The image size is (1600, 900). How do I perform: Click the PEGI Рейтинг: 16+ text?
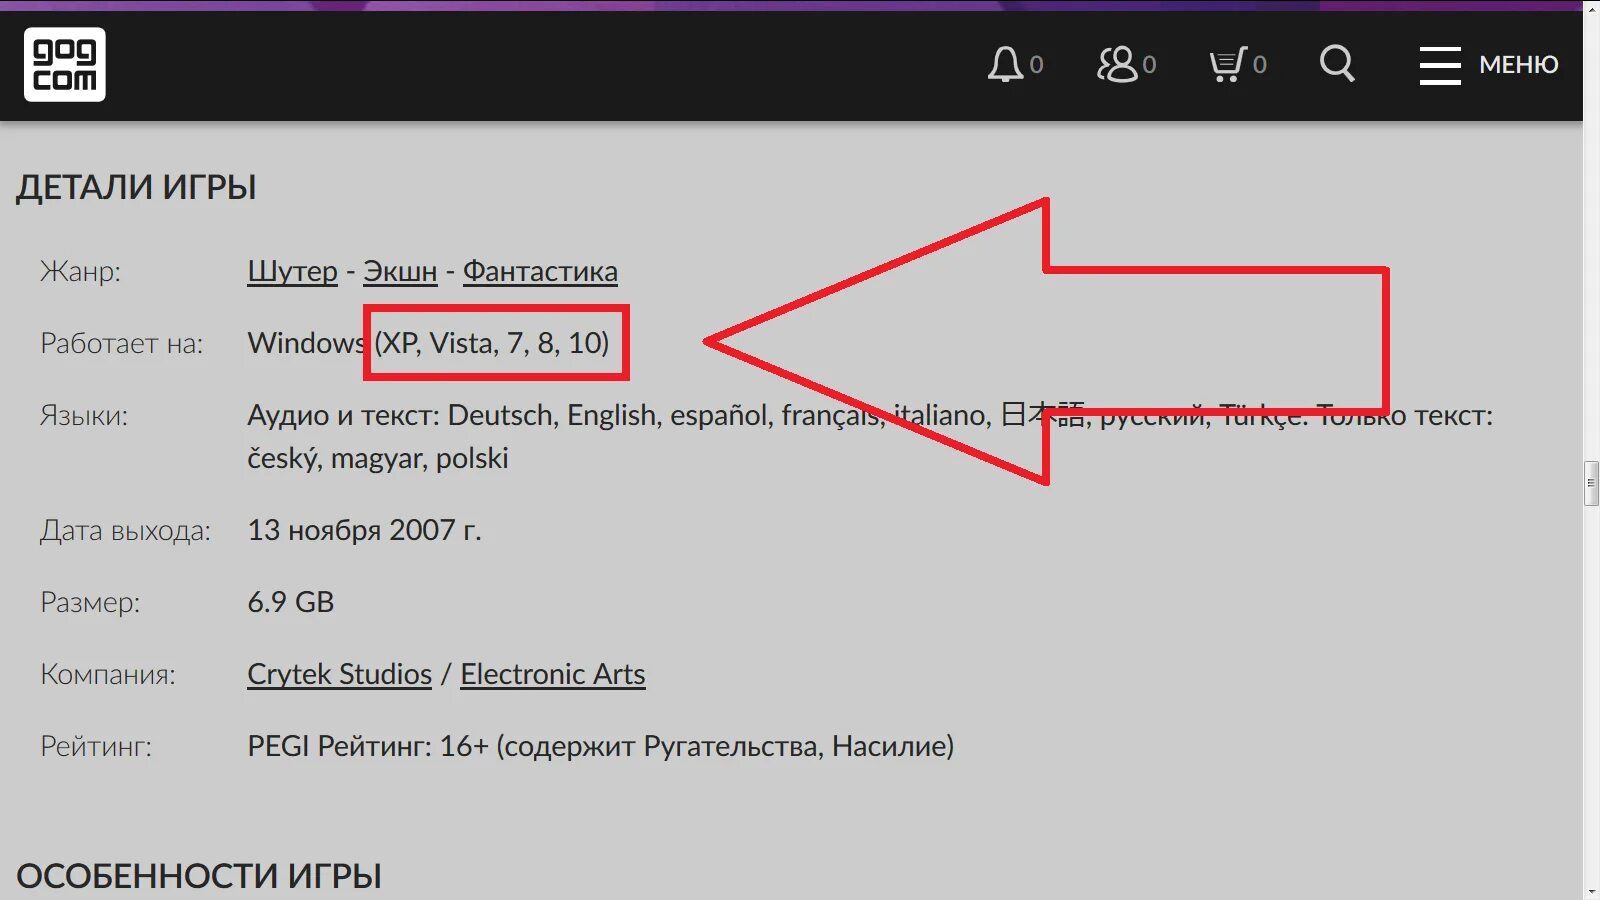coord(601,746)
